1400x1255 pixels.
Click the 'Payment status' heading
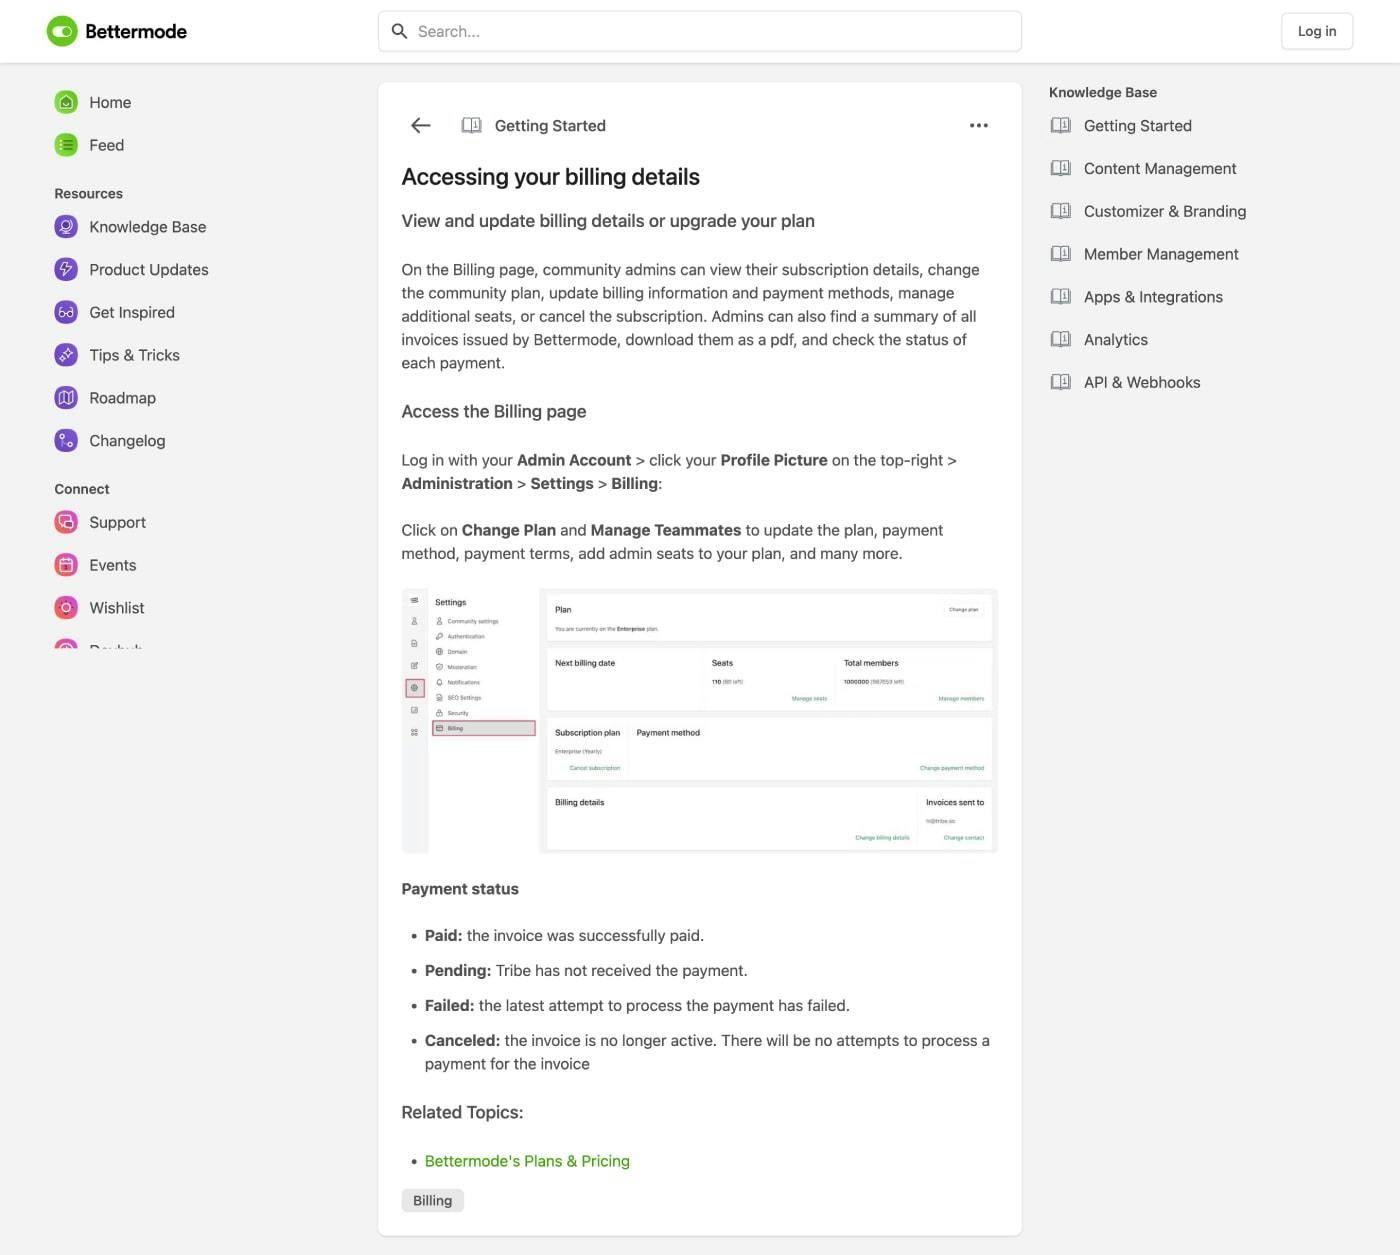click(460, 889)
